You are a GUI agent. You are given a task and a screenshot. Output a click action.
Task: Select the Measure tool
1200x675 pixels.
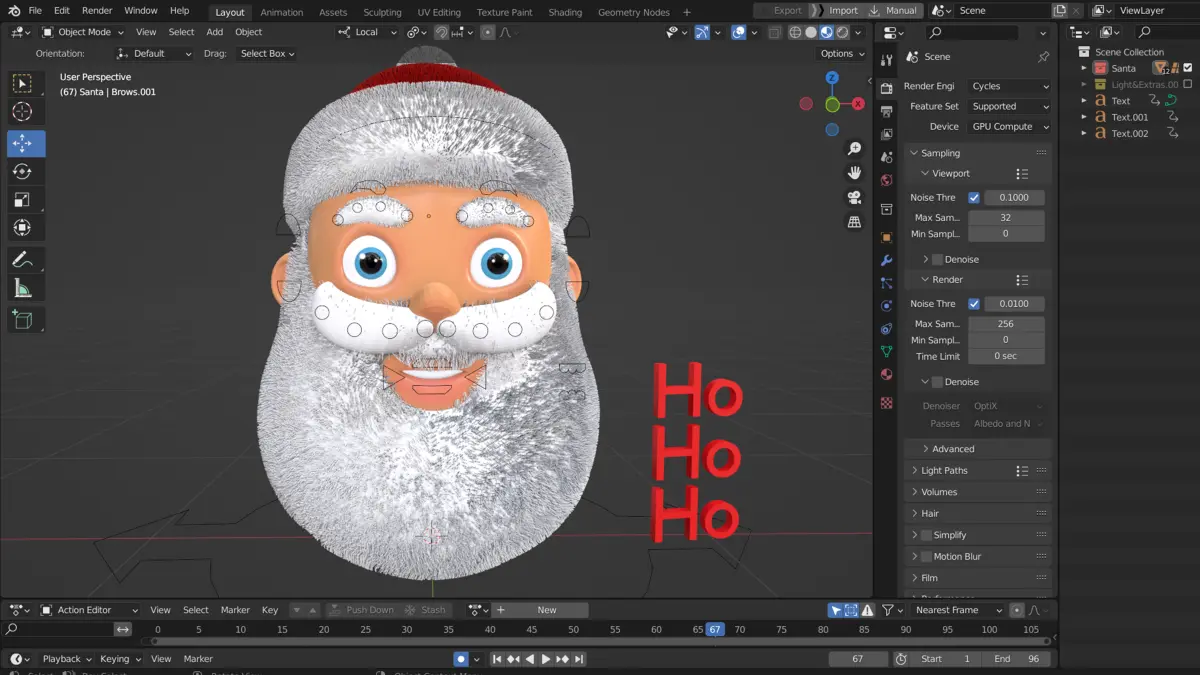click(22, 289)
